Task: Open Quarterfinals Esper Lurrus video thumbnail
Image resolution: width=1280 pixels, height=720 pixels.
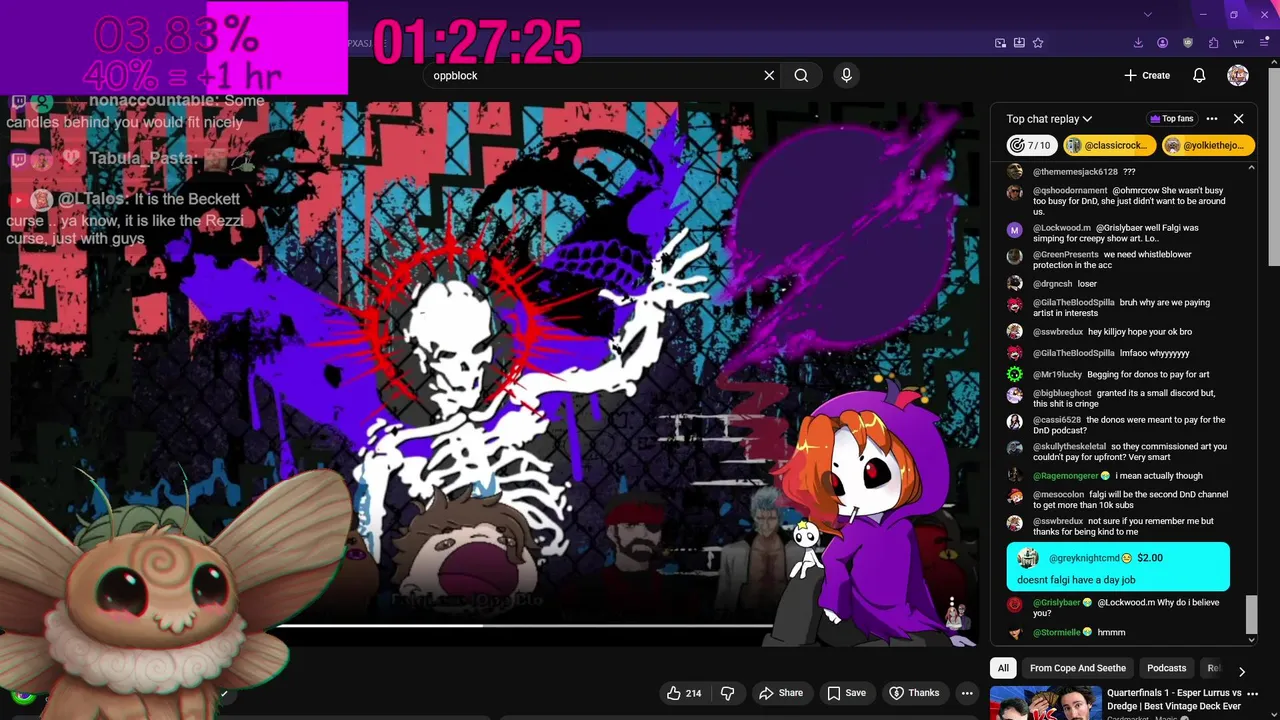Action: 1045,703
